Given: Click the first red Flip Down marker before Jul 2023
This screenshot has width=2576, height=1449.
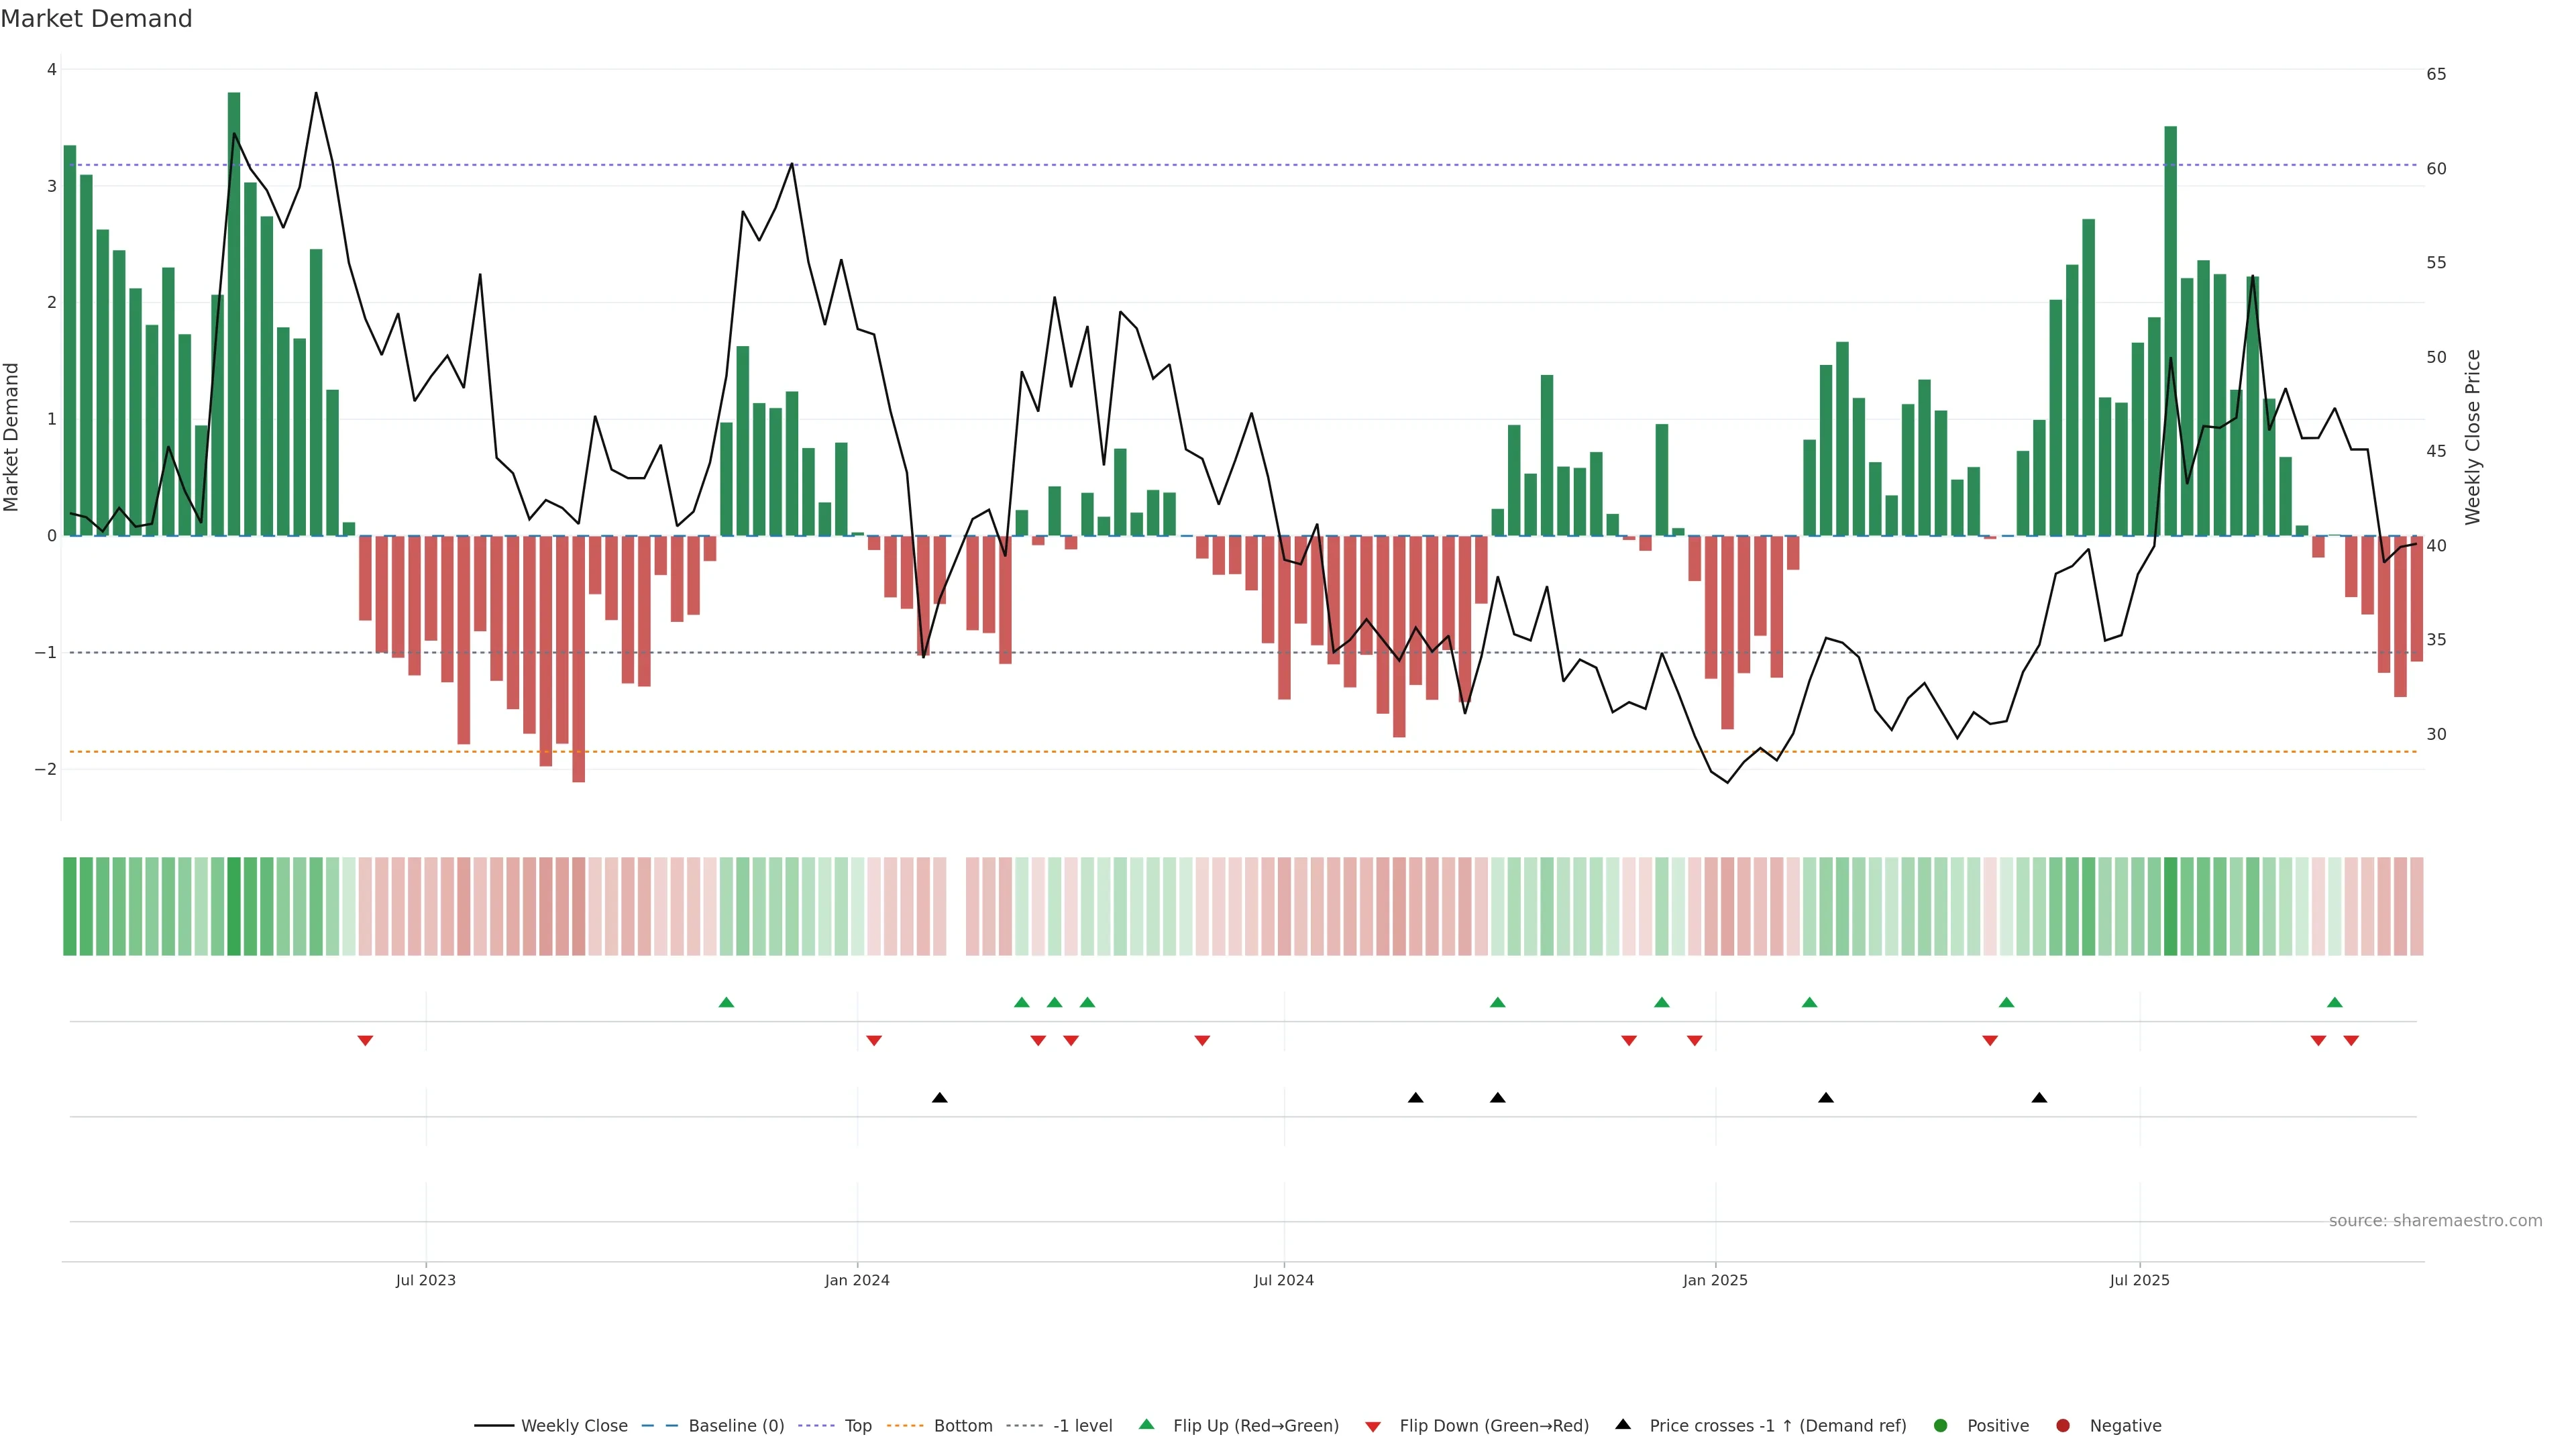Looking at the screenshot, I should click(x=365, y=1041).
